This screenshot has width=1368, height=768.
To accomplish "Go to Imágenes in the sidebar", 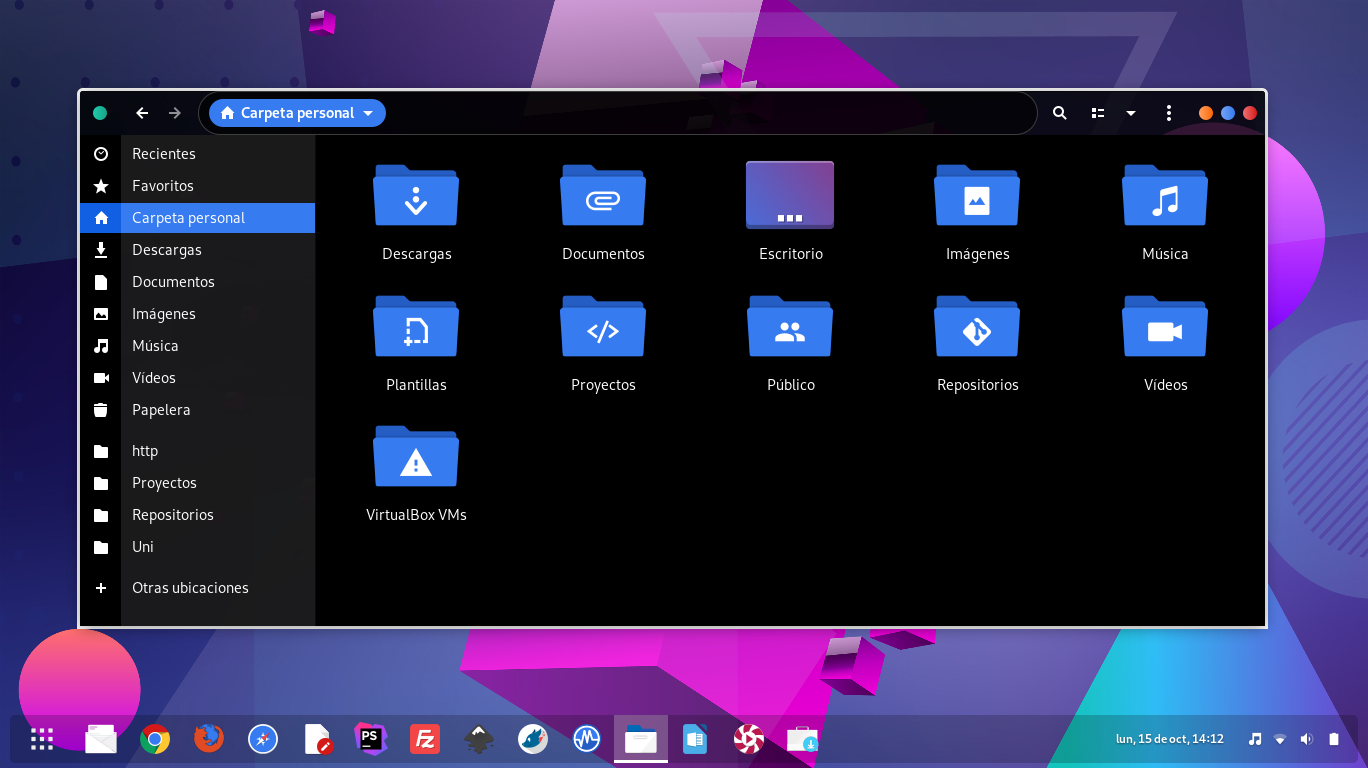I will (x=197, y=314).
